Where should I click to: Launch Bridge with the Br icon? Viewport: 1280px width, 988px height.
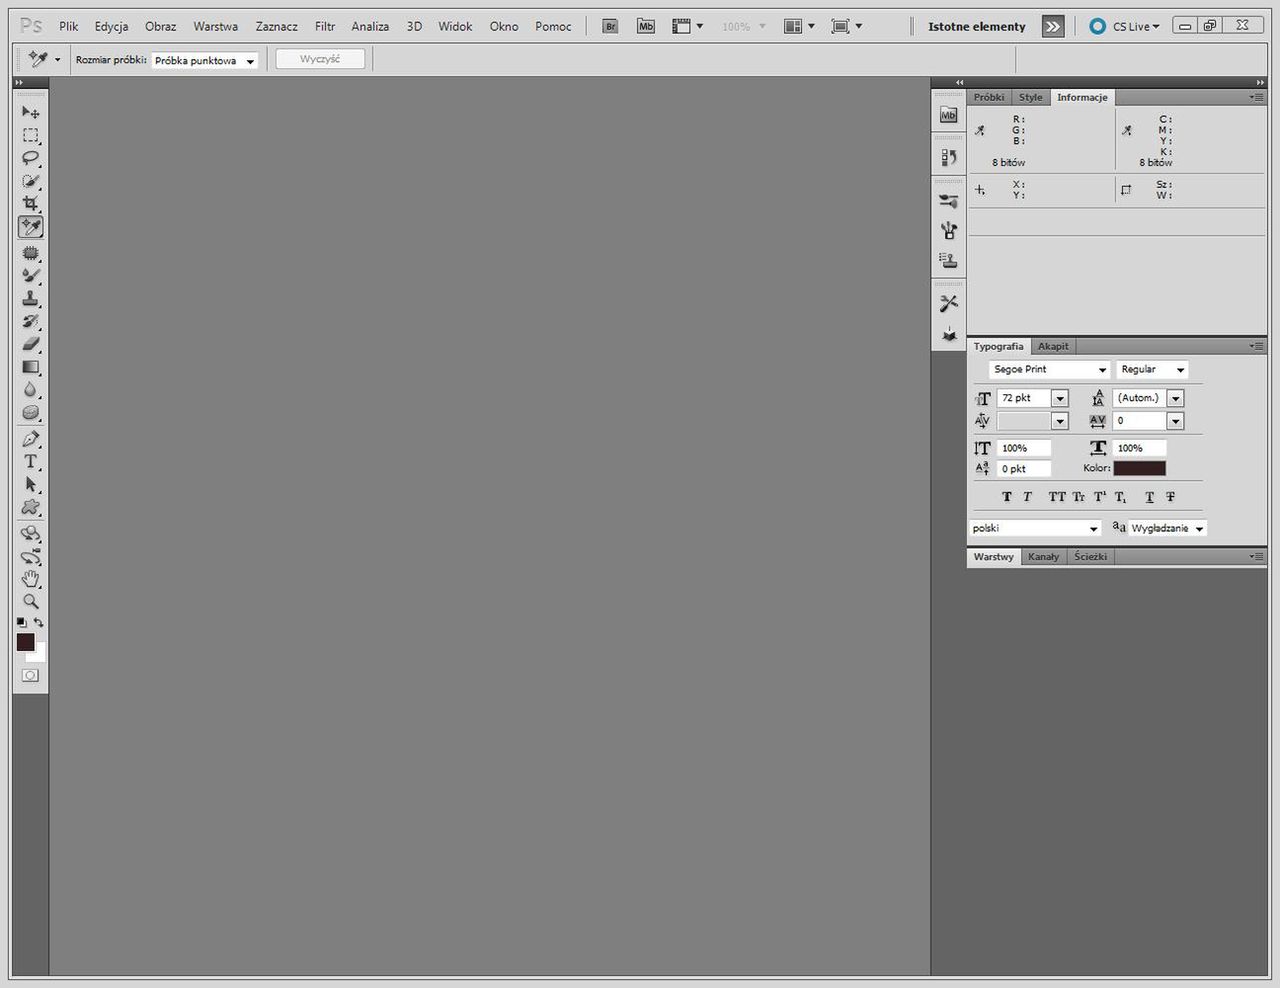pos(610,26)
